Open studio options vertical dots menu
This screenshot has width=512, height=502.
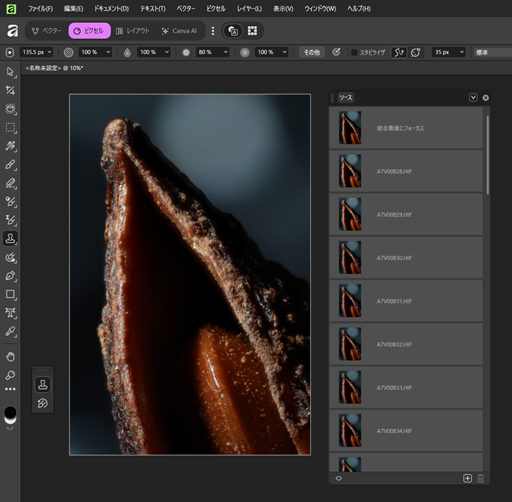coord(213,31)
